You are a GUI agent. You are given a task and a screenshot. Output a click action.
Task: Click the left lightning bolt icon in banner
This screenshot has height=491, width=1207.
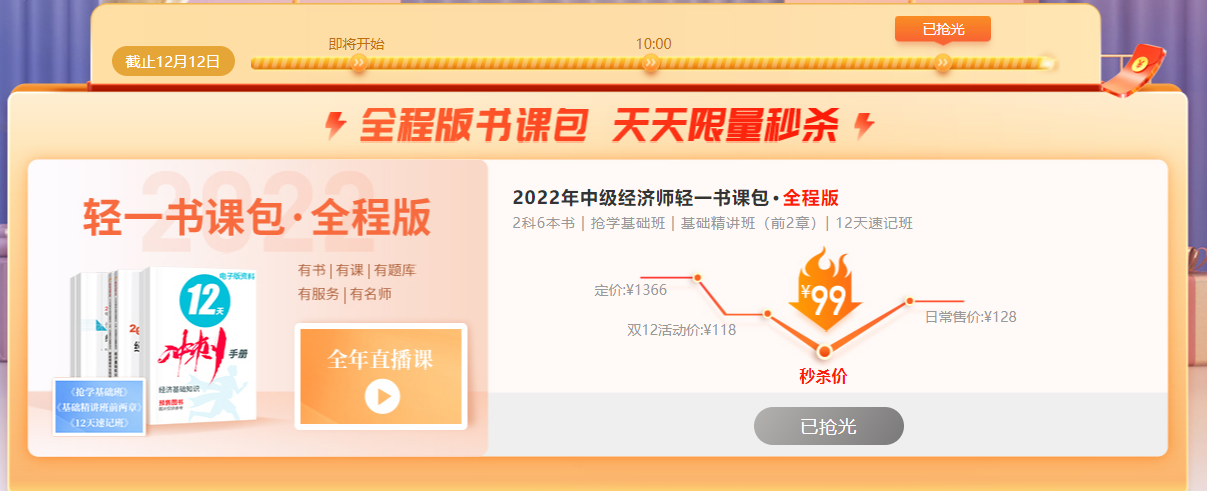tap(338, 125)
